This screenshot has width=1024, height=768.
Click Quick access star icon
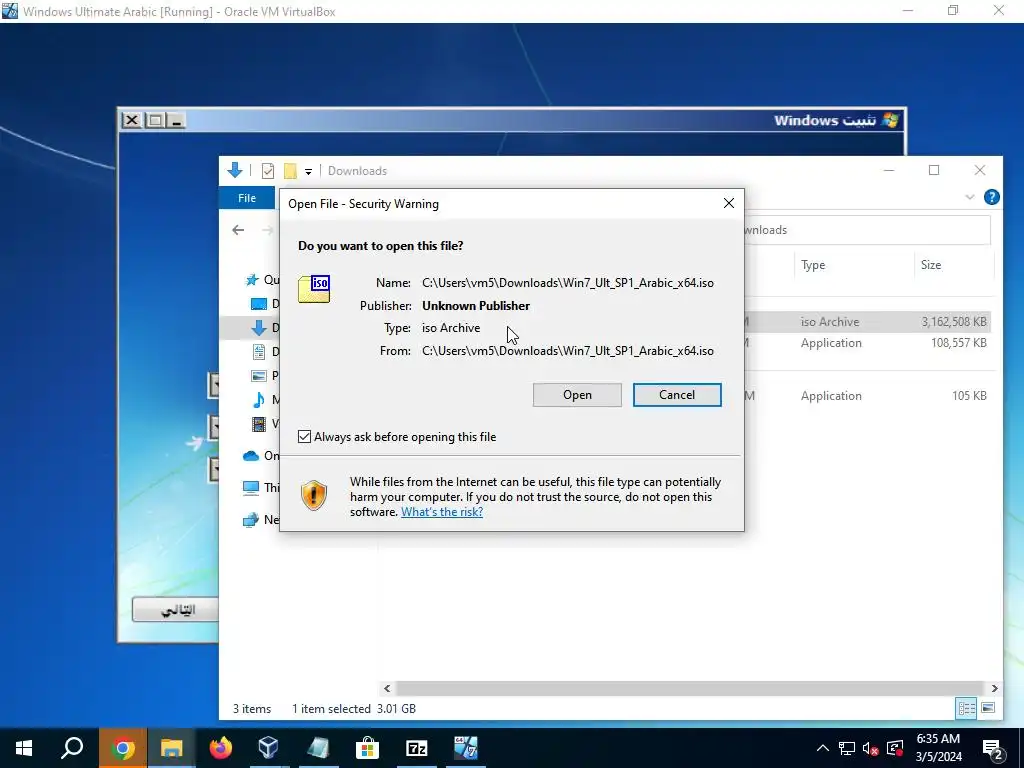[252, 280]
